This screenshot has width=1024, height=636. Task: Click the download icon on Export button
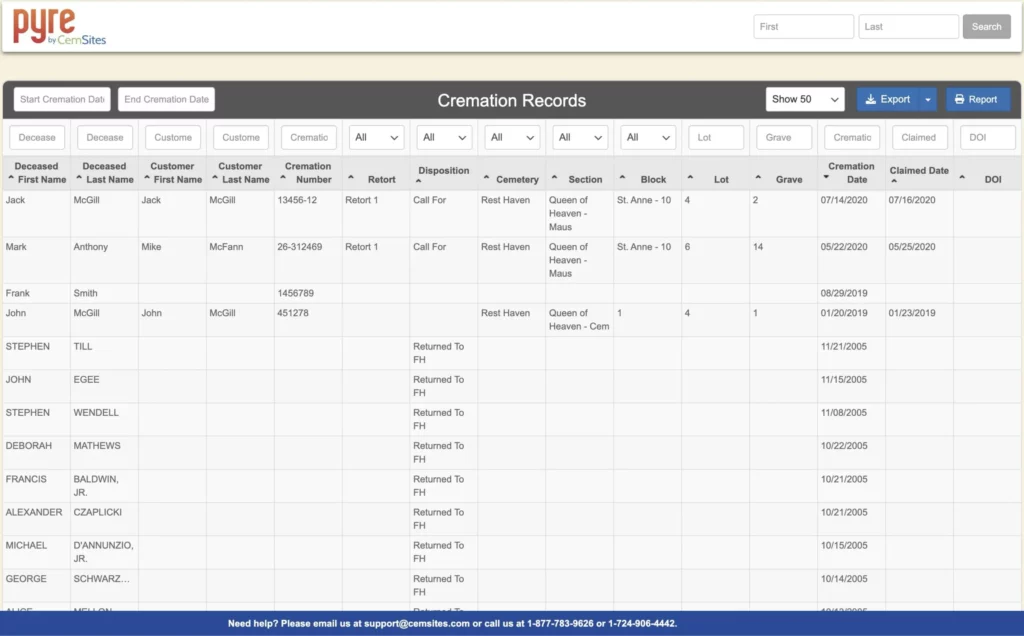point(871,99)
